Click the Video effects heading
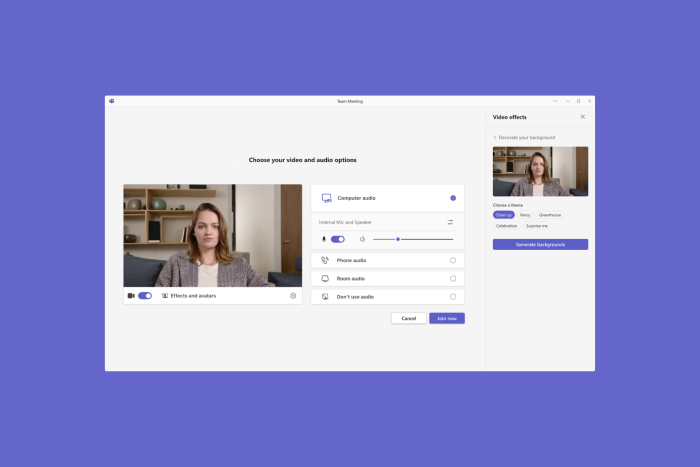 tap(509, 117)
